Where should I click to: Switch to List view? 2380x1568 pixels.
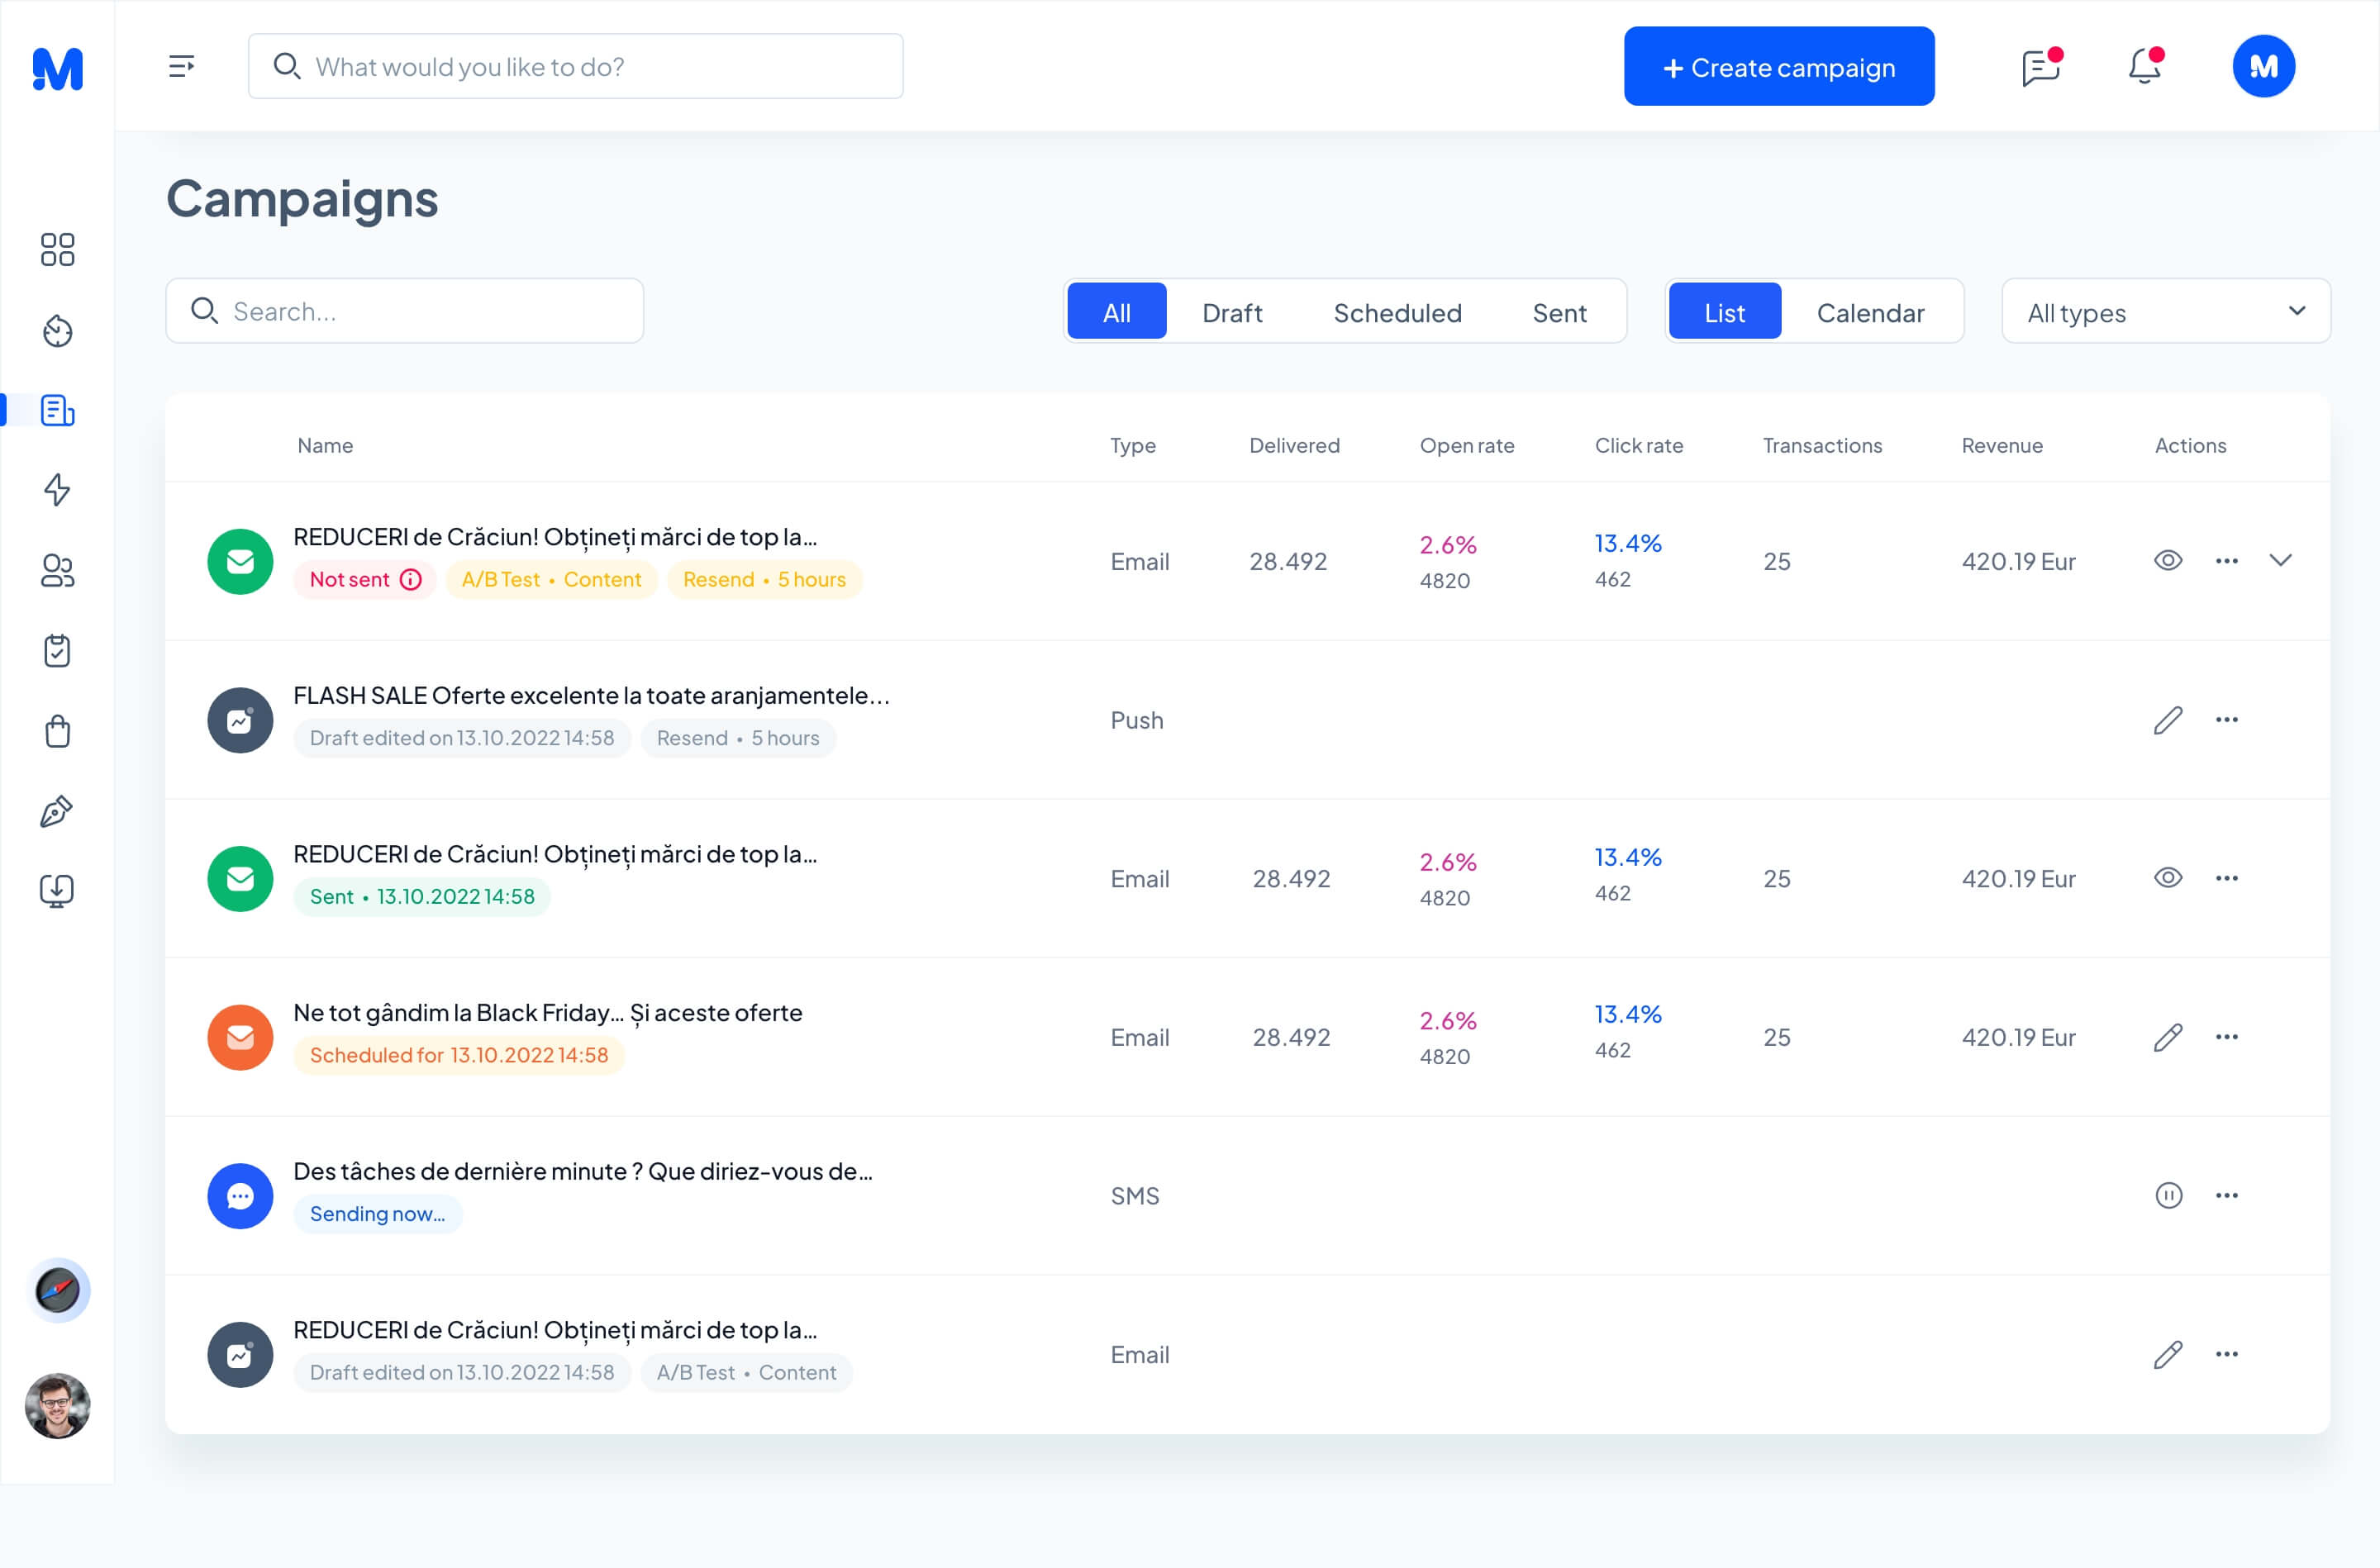click(x=1725, y=312)
